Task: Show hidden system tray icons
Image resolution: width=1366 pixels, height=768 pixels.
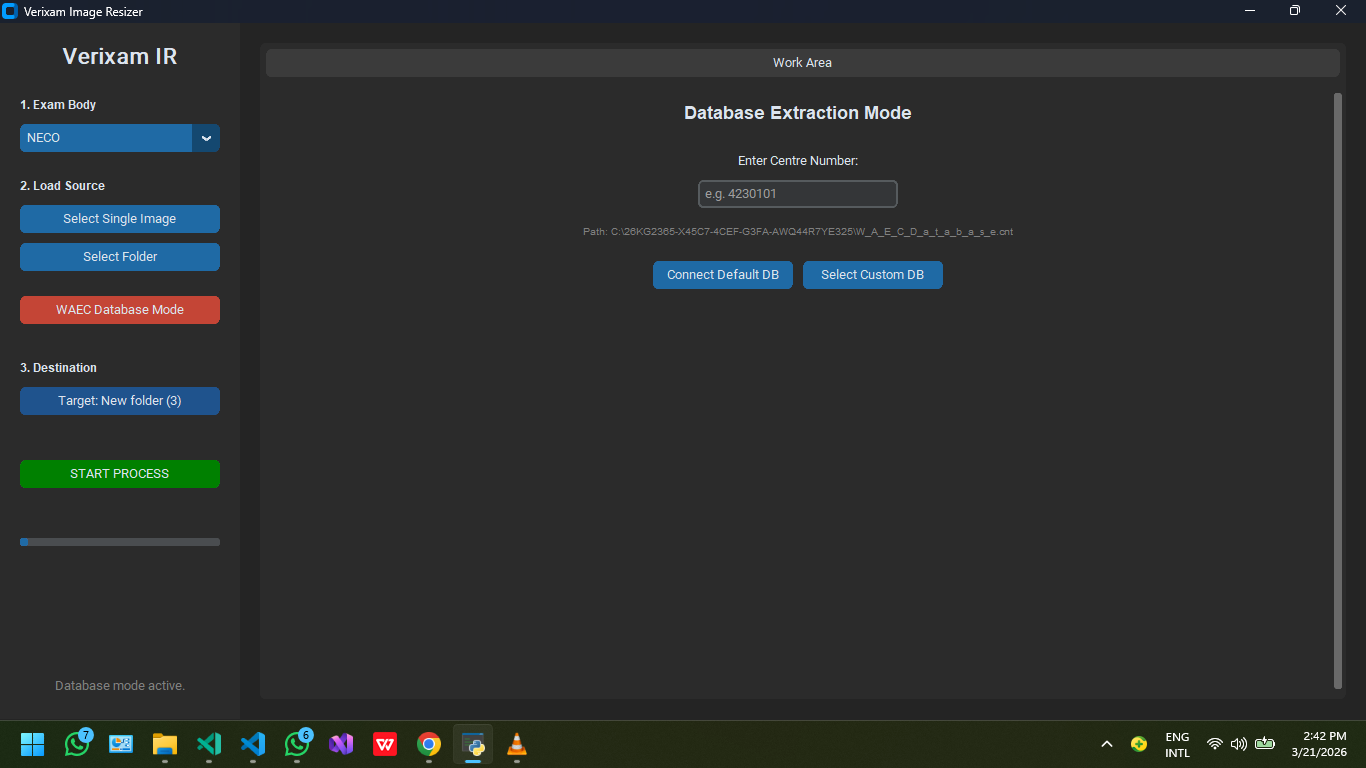Action: coord(1107,744)
